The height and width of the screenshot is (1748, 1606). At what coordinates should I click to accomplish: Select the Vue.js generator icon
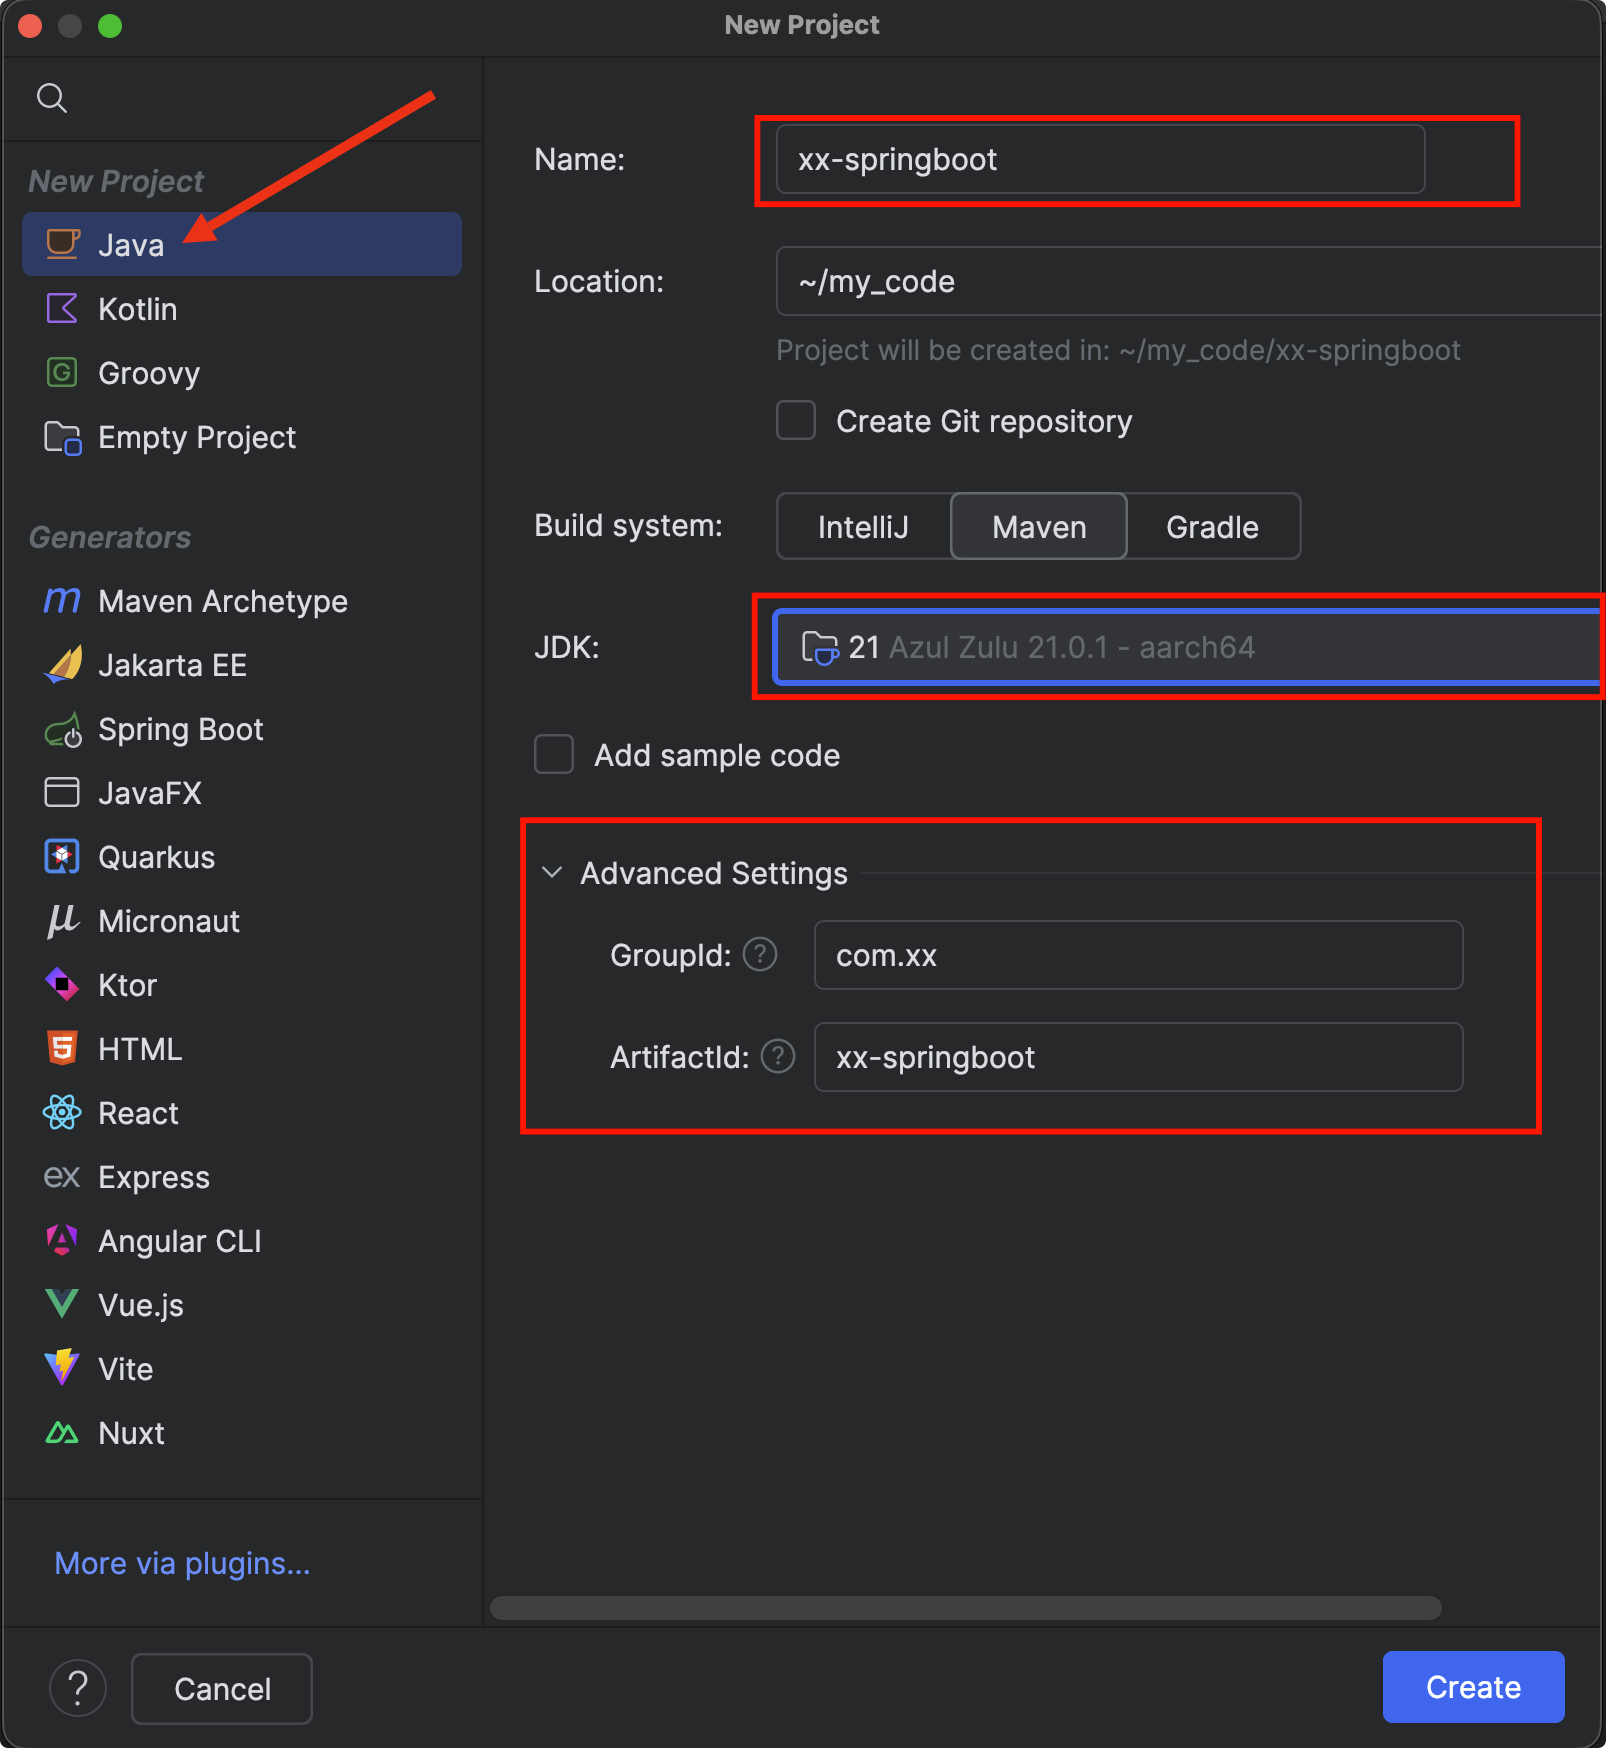(62, 1305)
